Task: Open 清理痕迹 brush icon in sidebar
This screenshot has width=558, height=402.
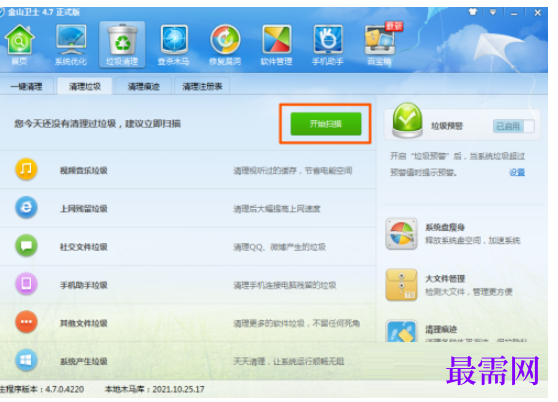Action: [401, 331]
